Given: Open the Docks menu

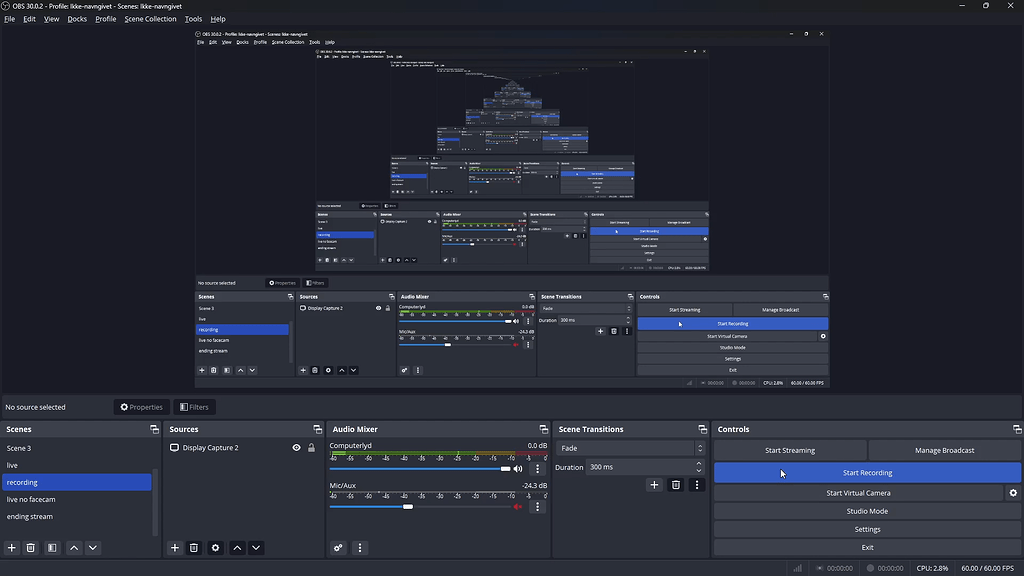Looking at the screenshot, I should point(77,19).
